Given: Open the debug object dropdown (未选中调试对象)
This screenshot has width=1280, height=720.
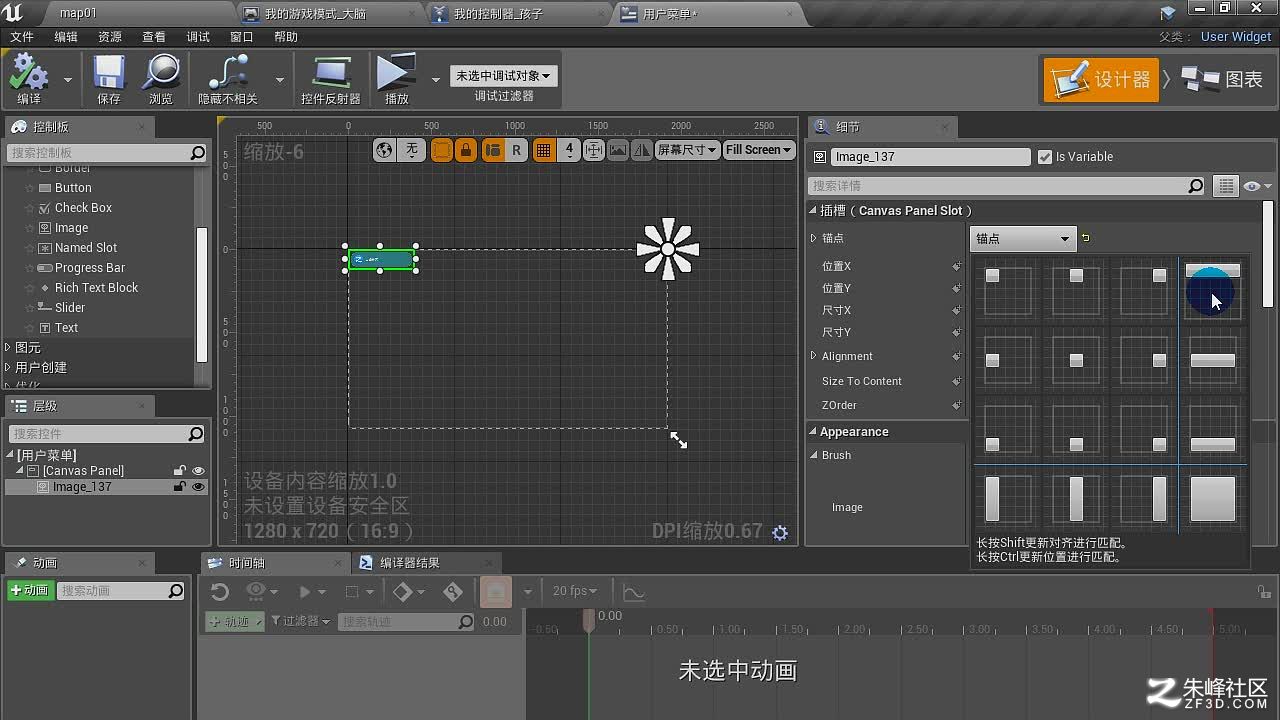Looking at the screenshot, I should pos(503,76).
